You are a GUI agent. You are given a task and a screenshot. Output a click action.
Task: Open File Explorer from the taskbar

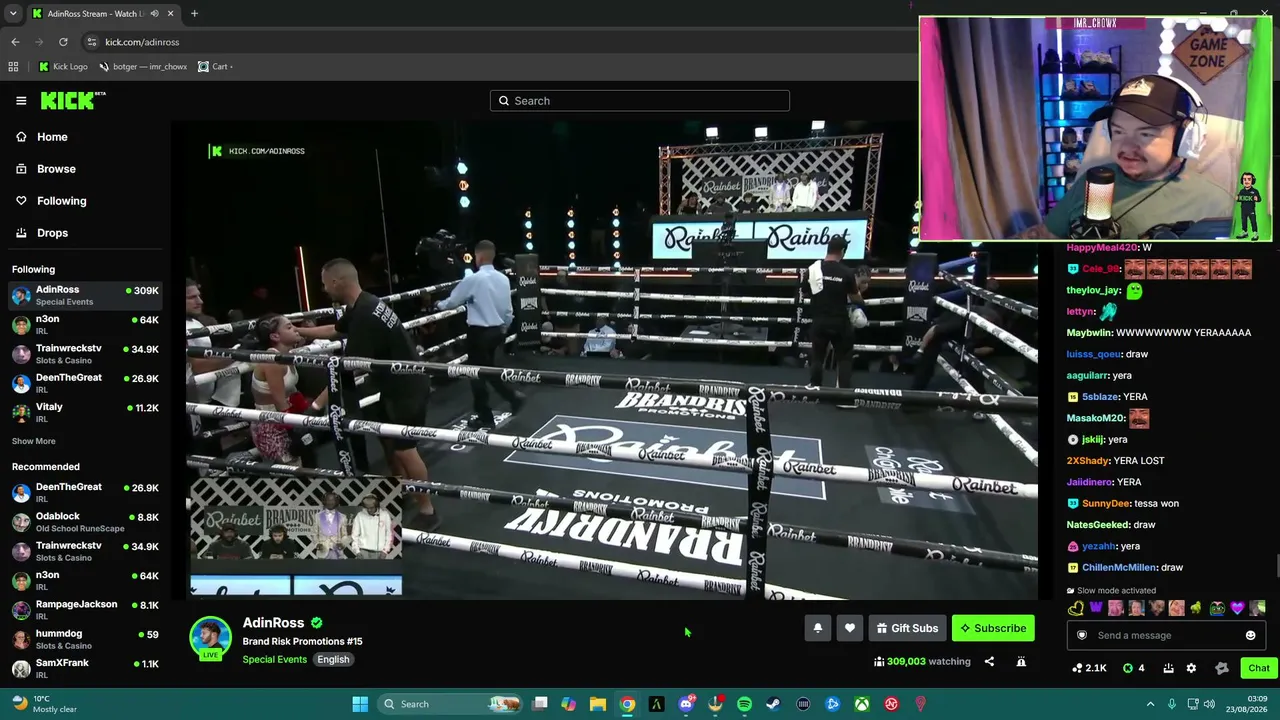coord(597,704)
